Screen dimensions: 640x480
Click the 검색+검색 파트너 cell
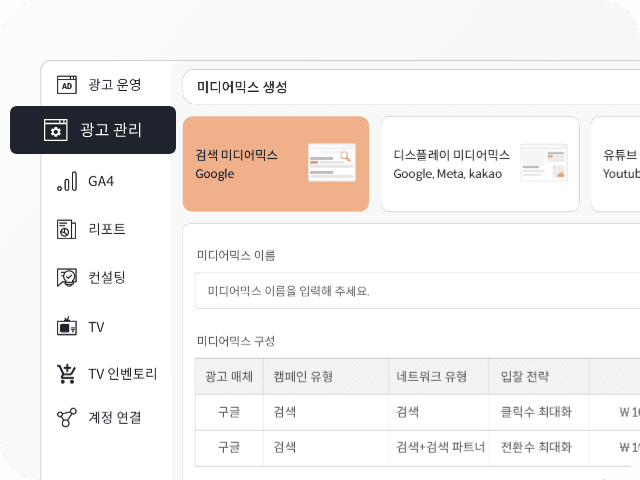(440, 447)
